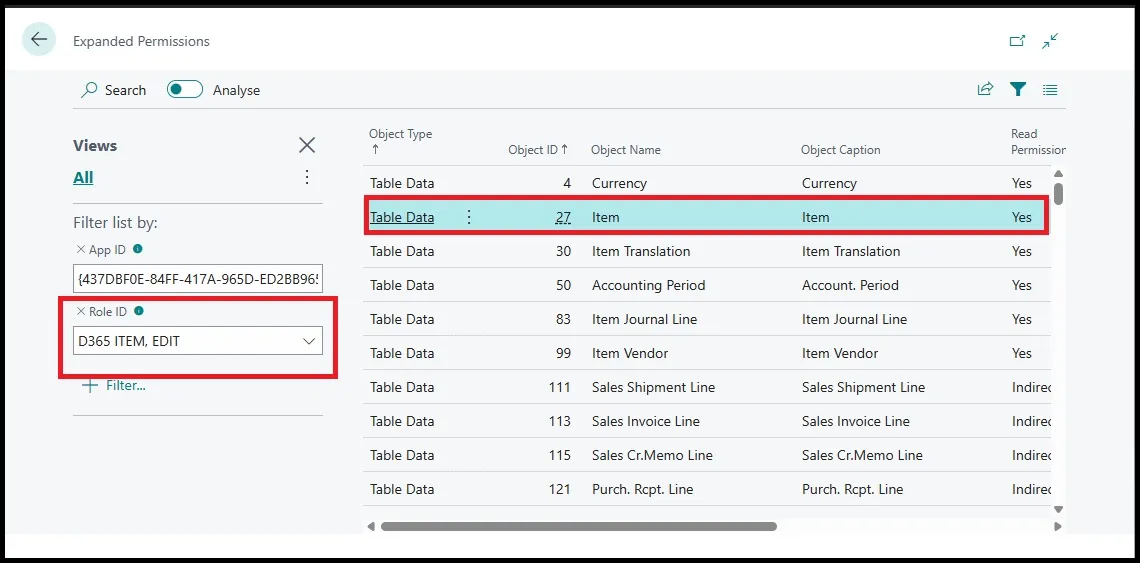Select the Item Journal Line name cell
Screen dimensions: 1140x563
pos(644,319)
